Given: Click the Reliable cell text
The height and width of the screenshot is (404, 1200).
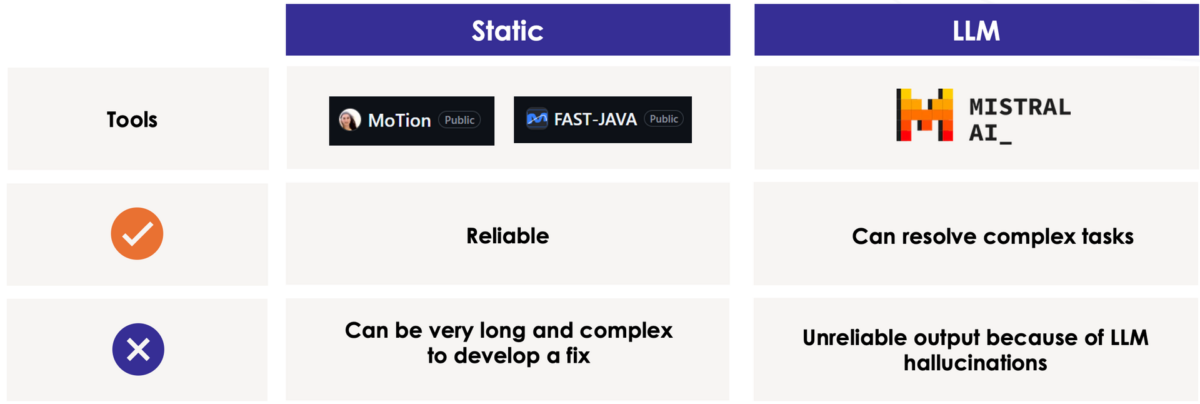Looking at the screenshot, I should [507, 236].
